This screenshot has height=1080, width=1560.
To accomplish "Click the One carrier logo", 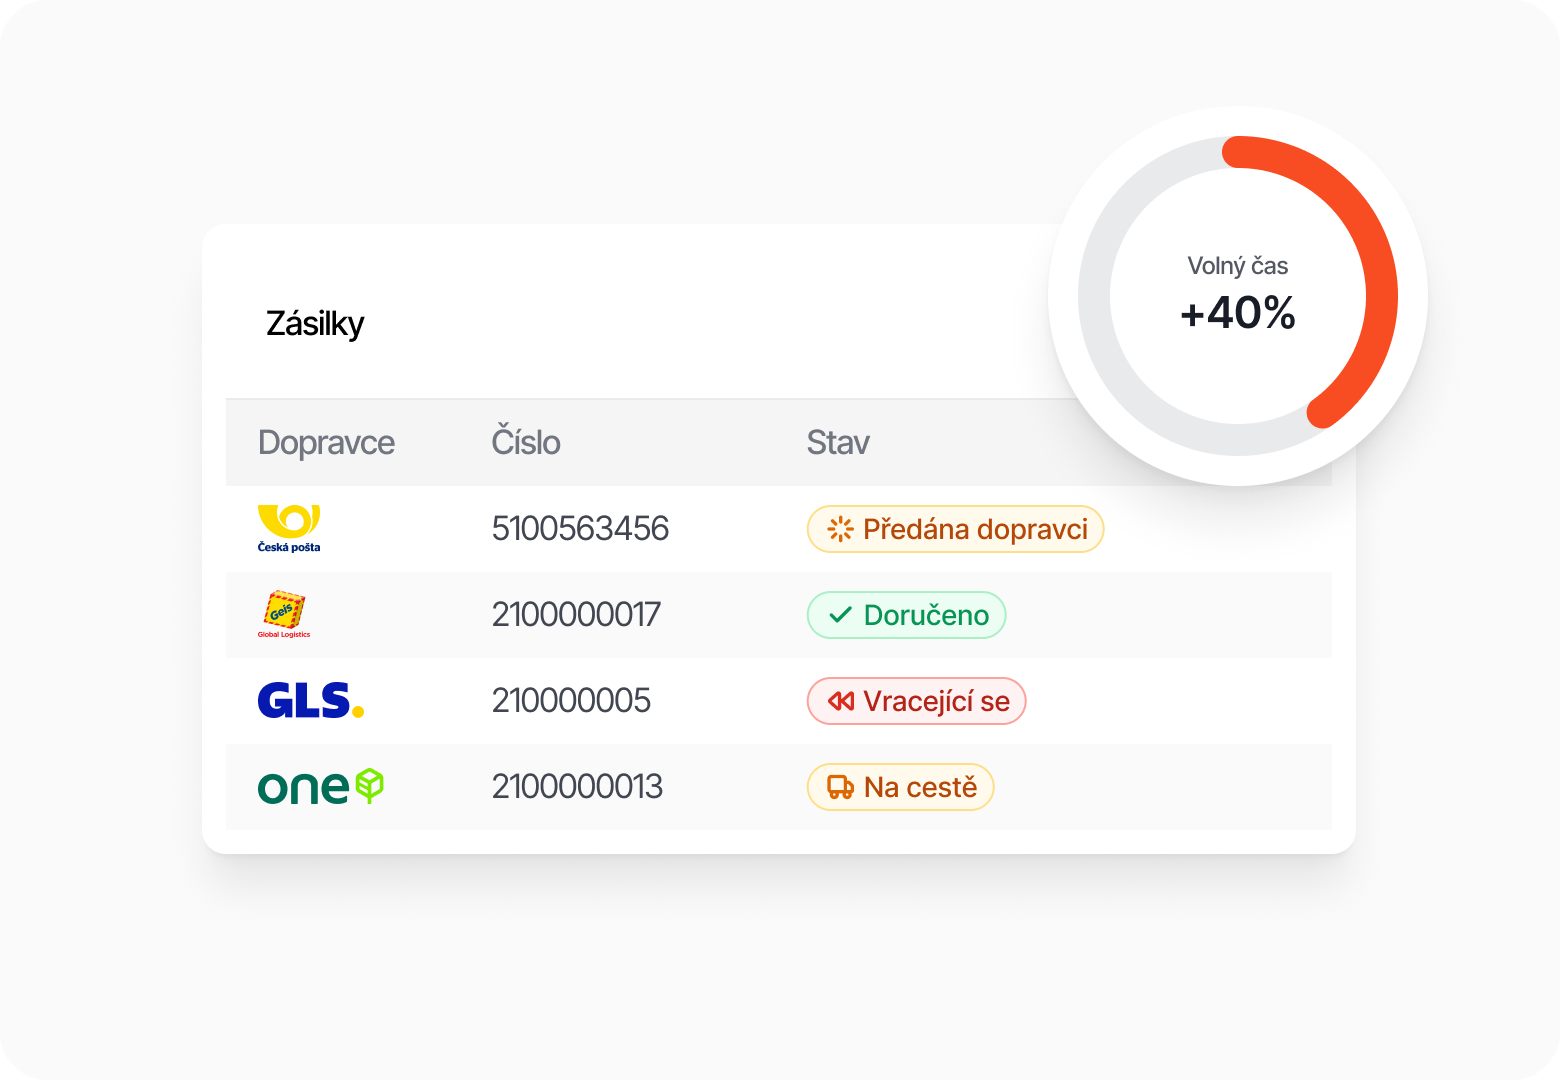I will (x=320, y=787).
